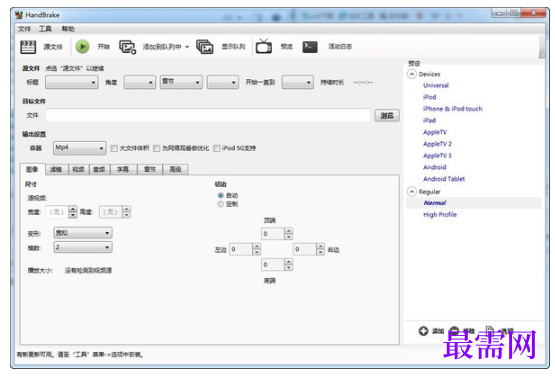Viewport: 555px width, 376px height.
Task: Click the green Start encode play icon
Action: (82, 47)
